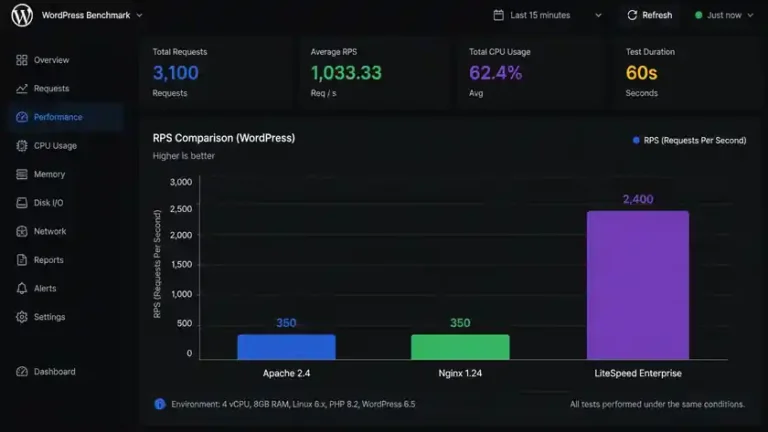This screenshot has height=432, width=768.
Task: Click the environment info icon
Action: tap(160, 404)
